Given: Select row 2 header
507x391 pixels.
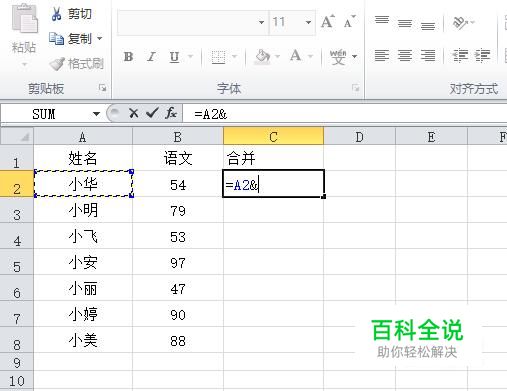Looking at the screenshot, I should [17, 184].
